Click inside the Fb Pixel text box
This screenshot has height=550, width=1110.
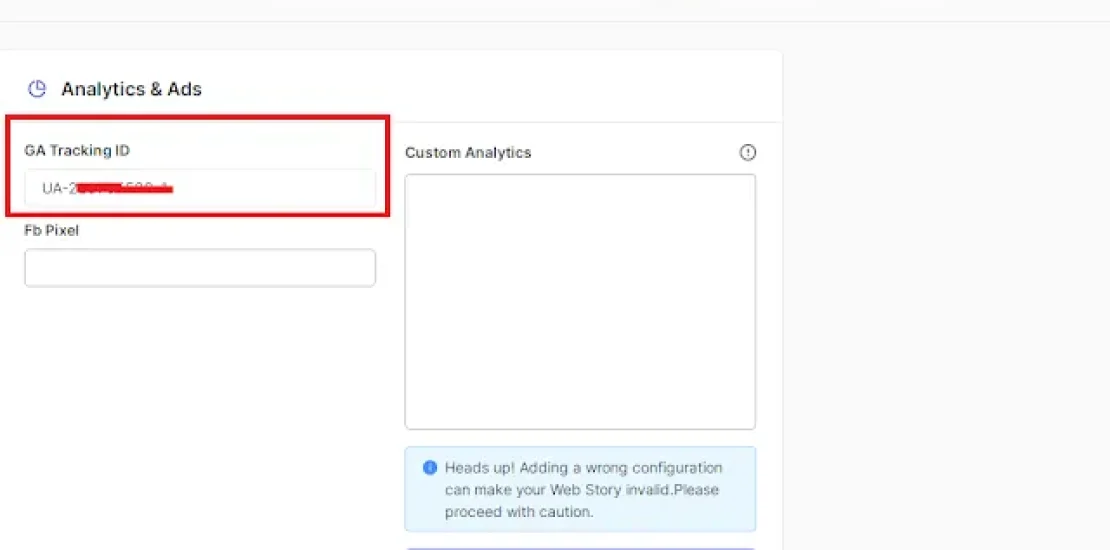200,268
